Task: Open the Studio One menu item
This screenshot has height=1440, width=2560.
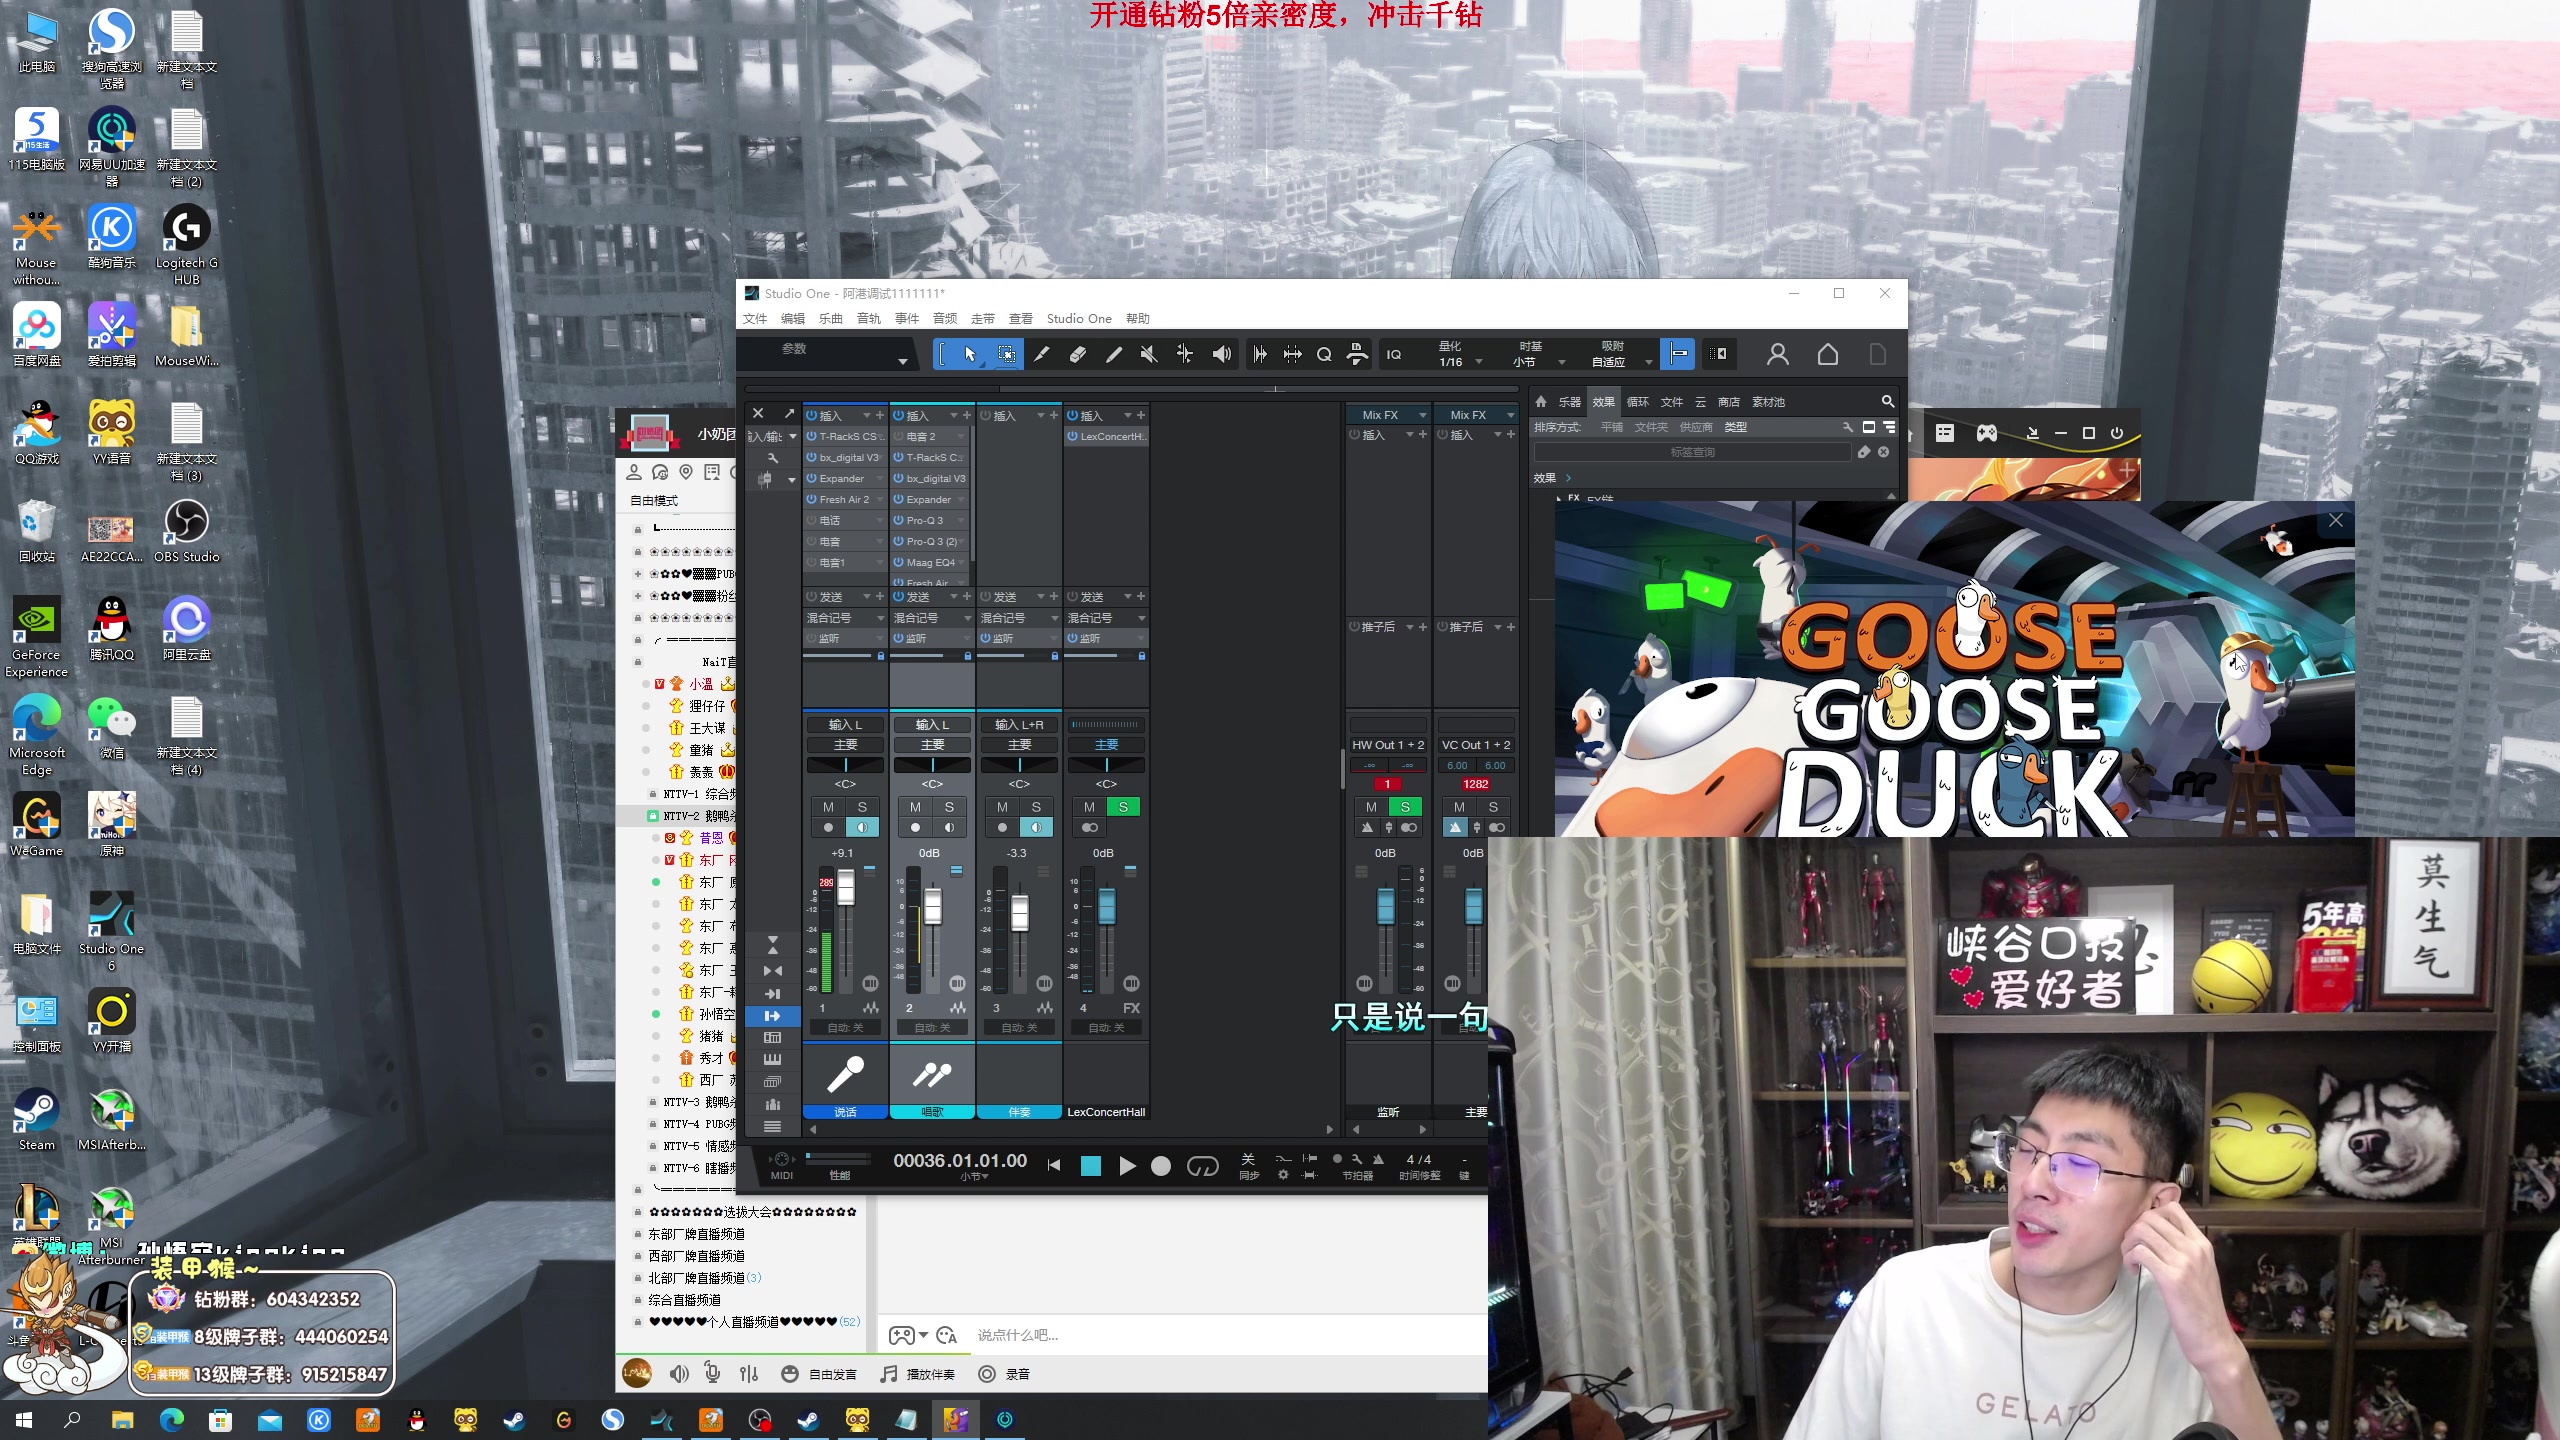Action: pyautogui.click(x=1079, y=318)
